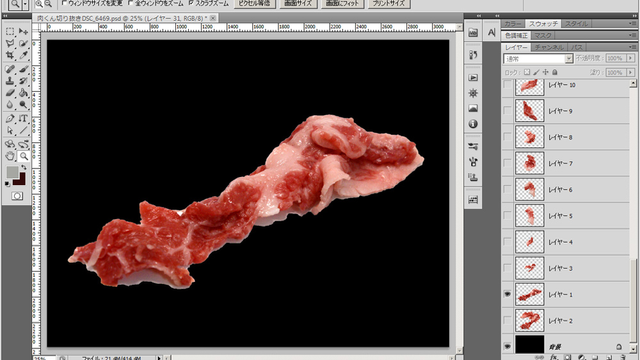Select the Rectangular Marquee tool
Viewport: 640px width, 360px height.
pyautogui.click(x=10, y=31)
